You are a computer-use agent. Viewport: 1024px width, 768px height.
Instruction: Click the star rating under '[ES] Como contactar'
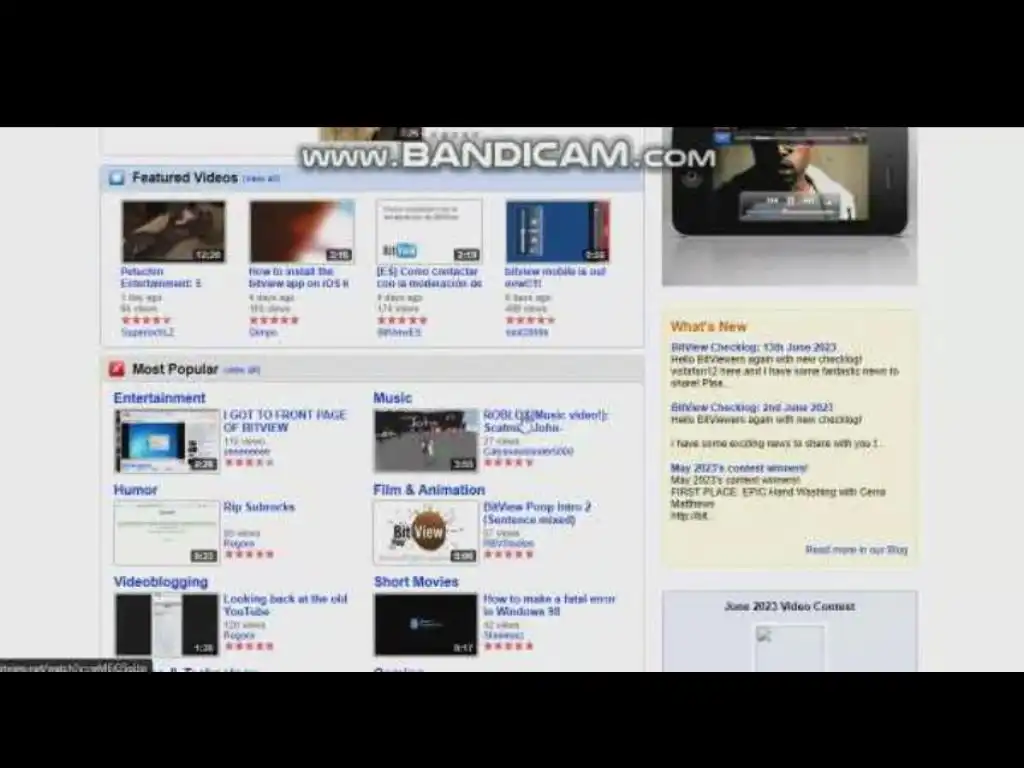(402, 320)
